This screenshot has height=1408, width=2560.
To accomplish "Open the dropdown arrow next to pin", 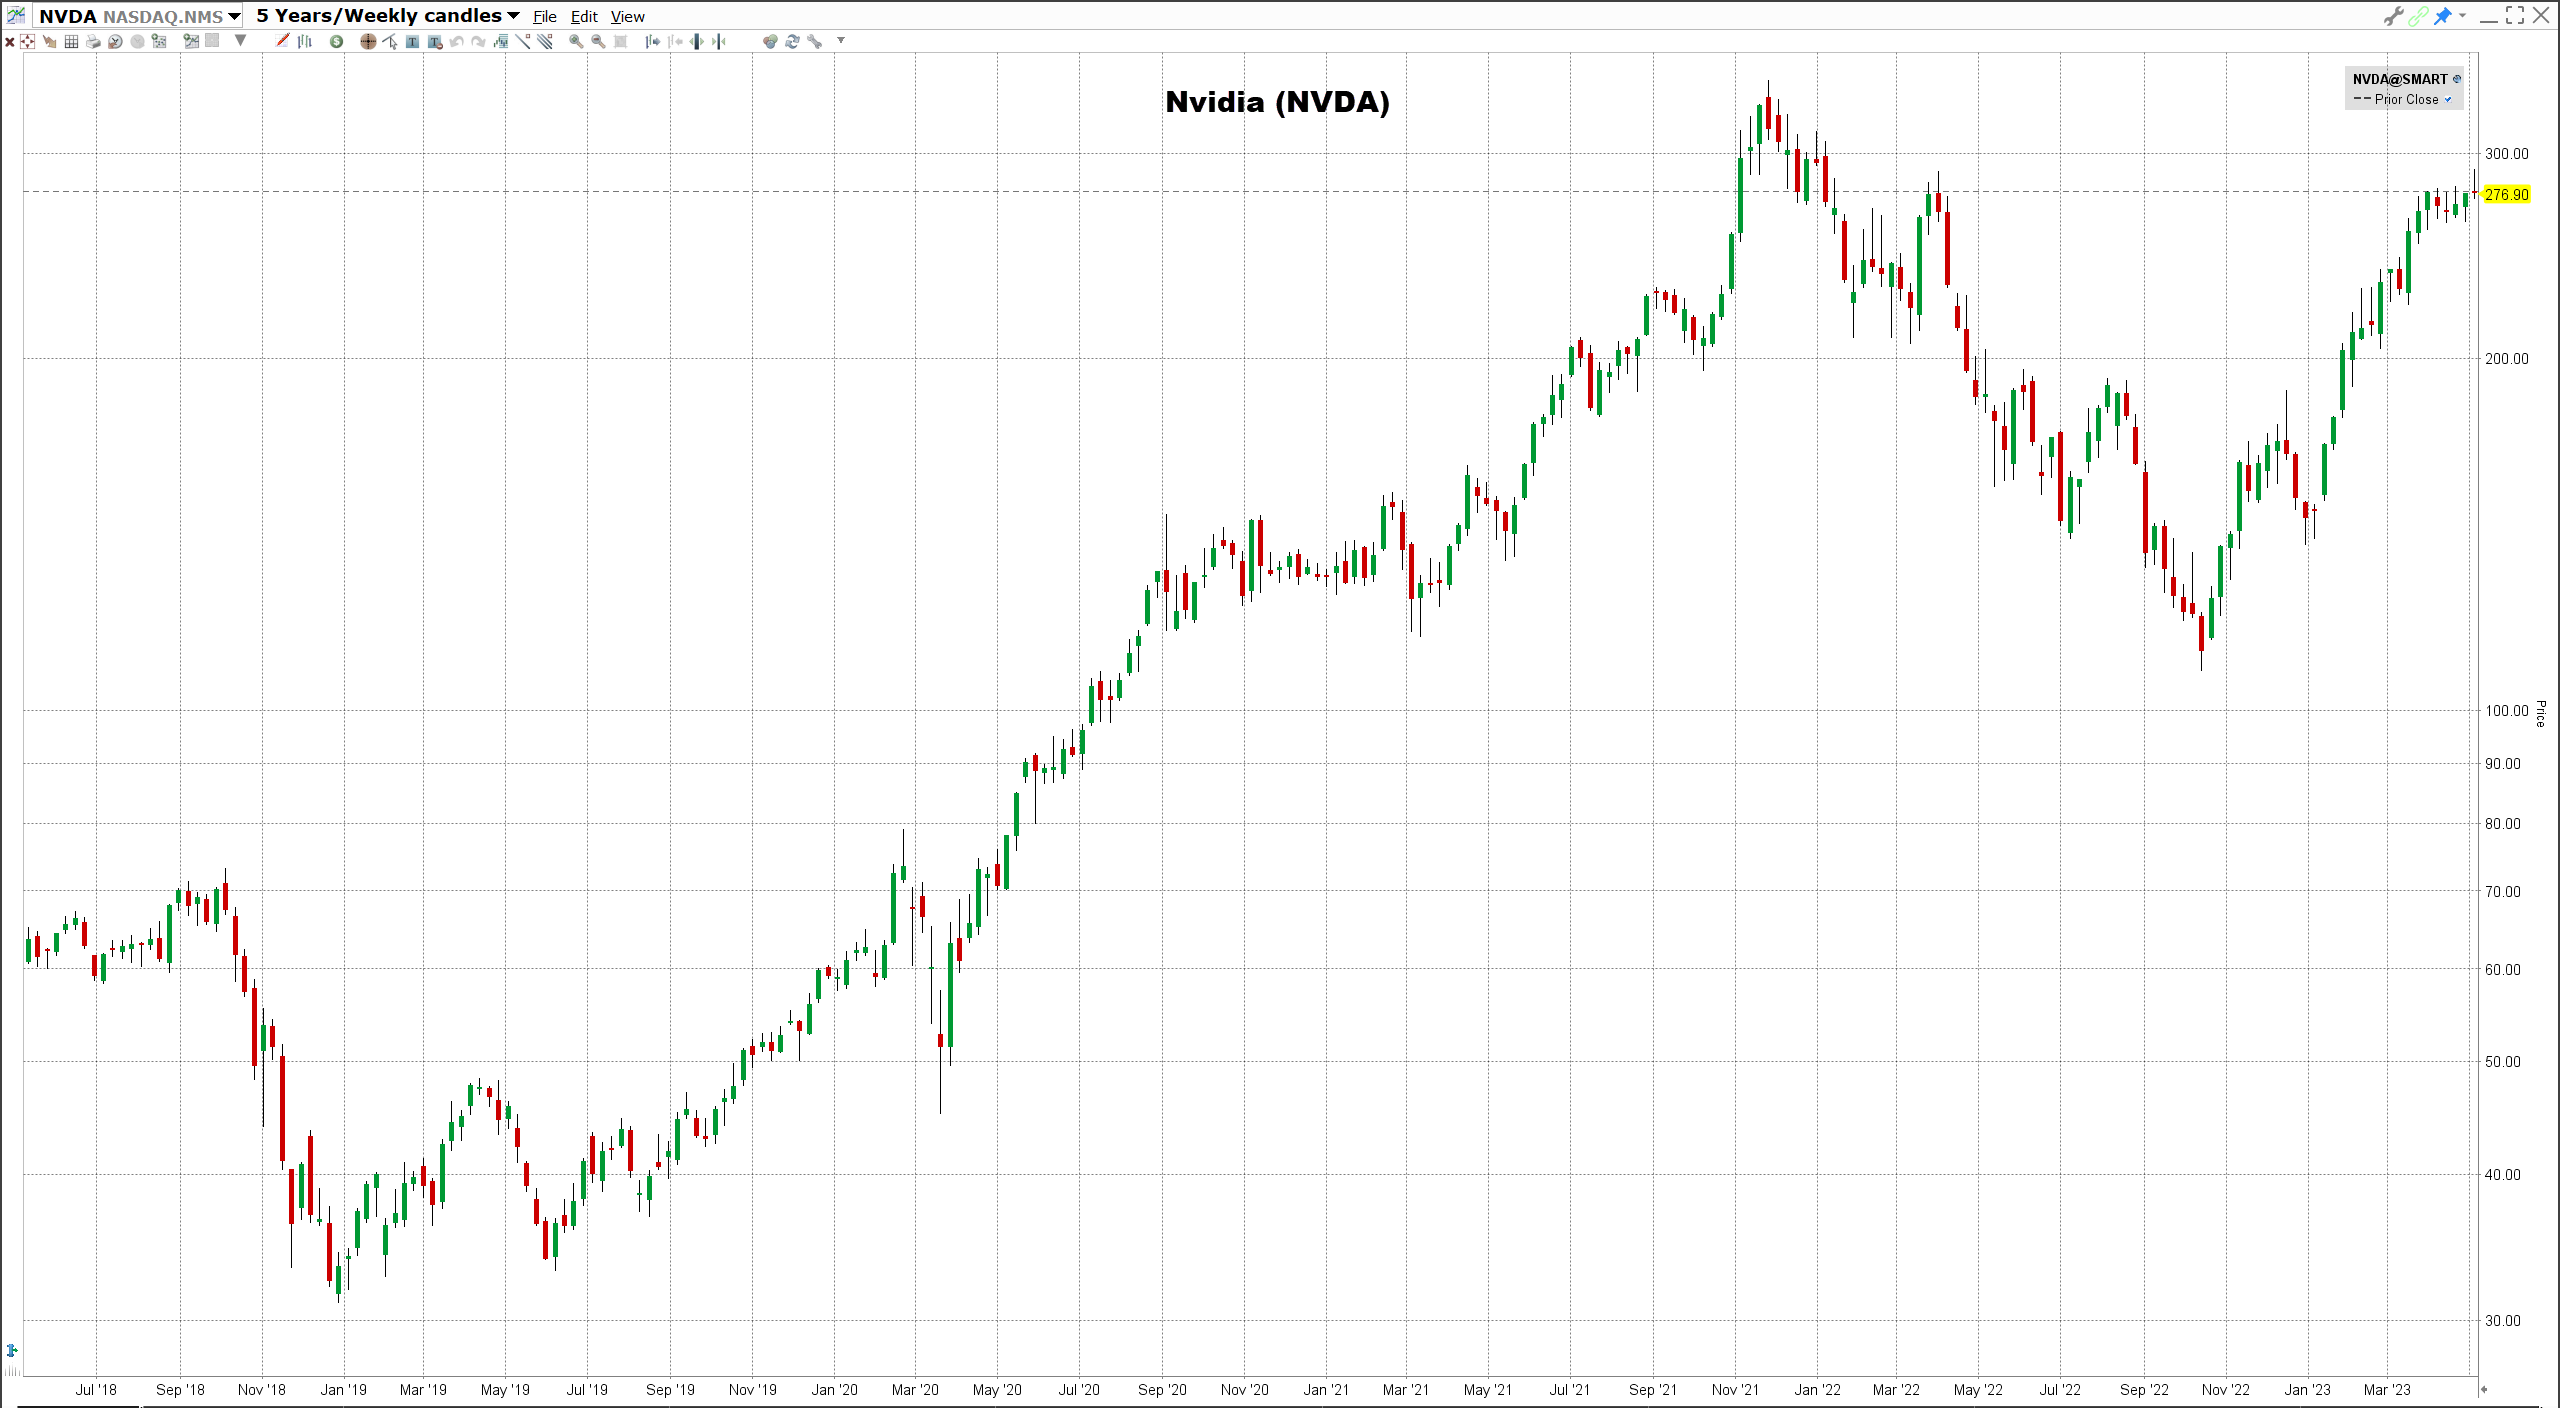I will [x=2462, y=15].
